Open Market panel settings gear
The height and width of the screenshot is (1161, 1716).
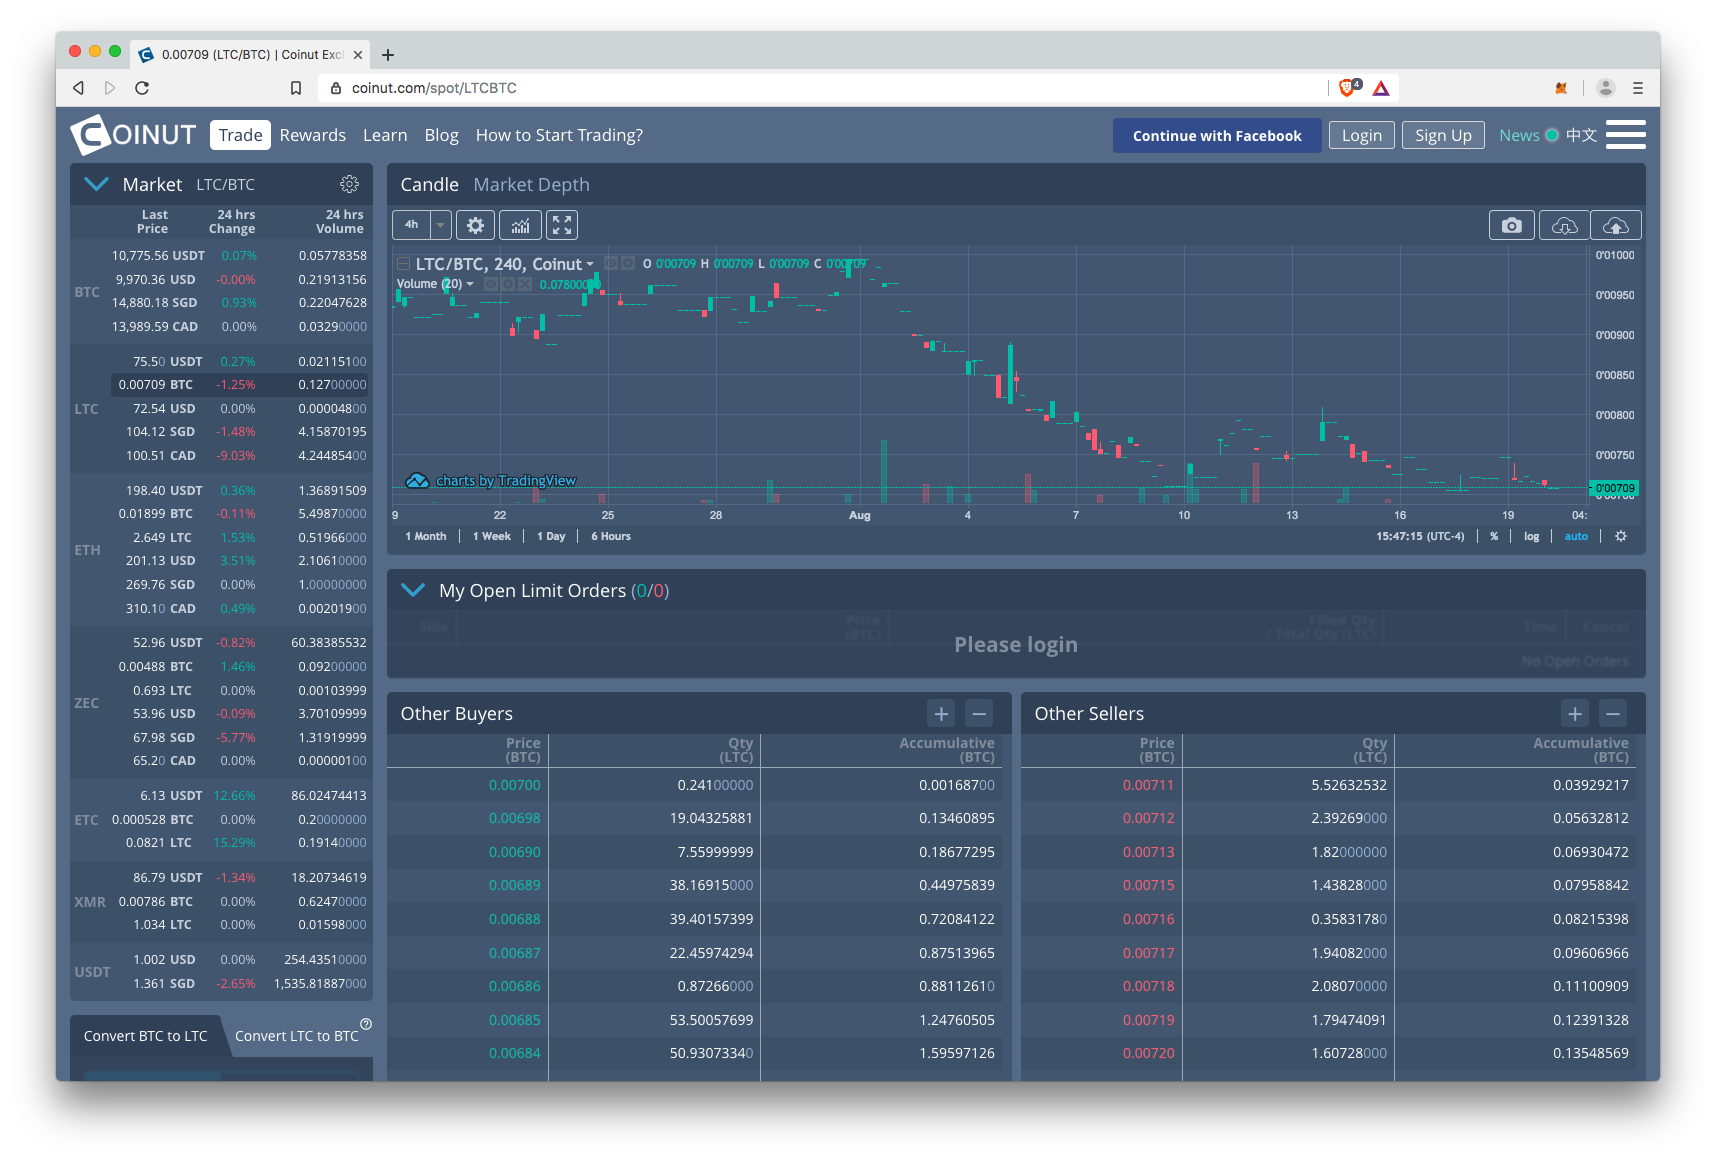tap(349, 184)
